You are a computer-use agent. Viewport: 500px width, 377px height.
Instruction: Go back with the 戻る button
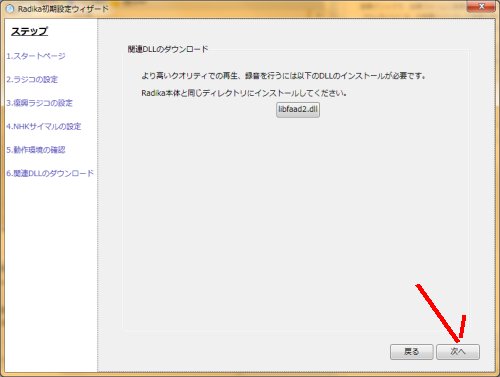click(x=412, y=352)
